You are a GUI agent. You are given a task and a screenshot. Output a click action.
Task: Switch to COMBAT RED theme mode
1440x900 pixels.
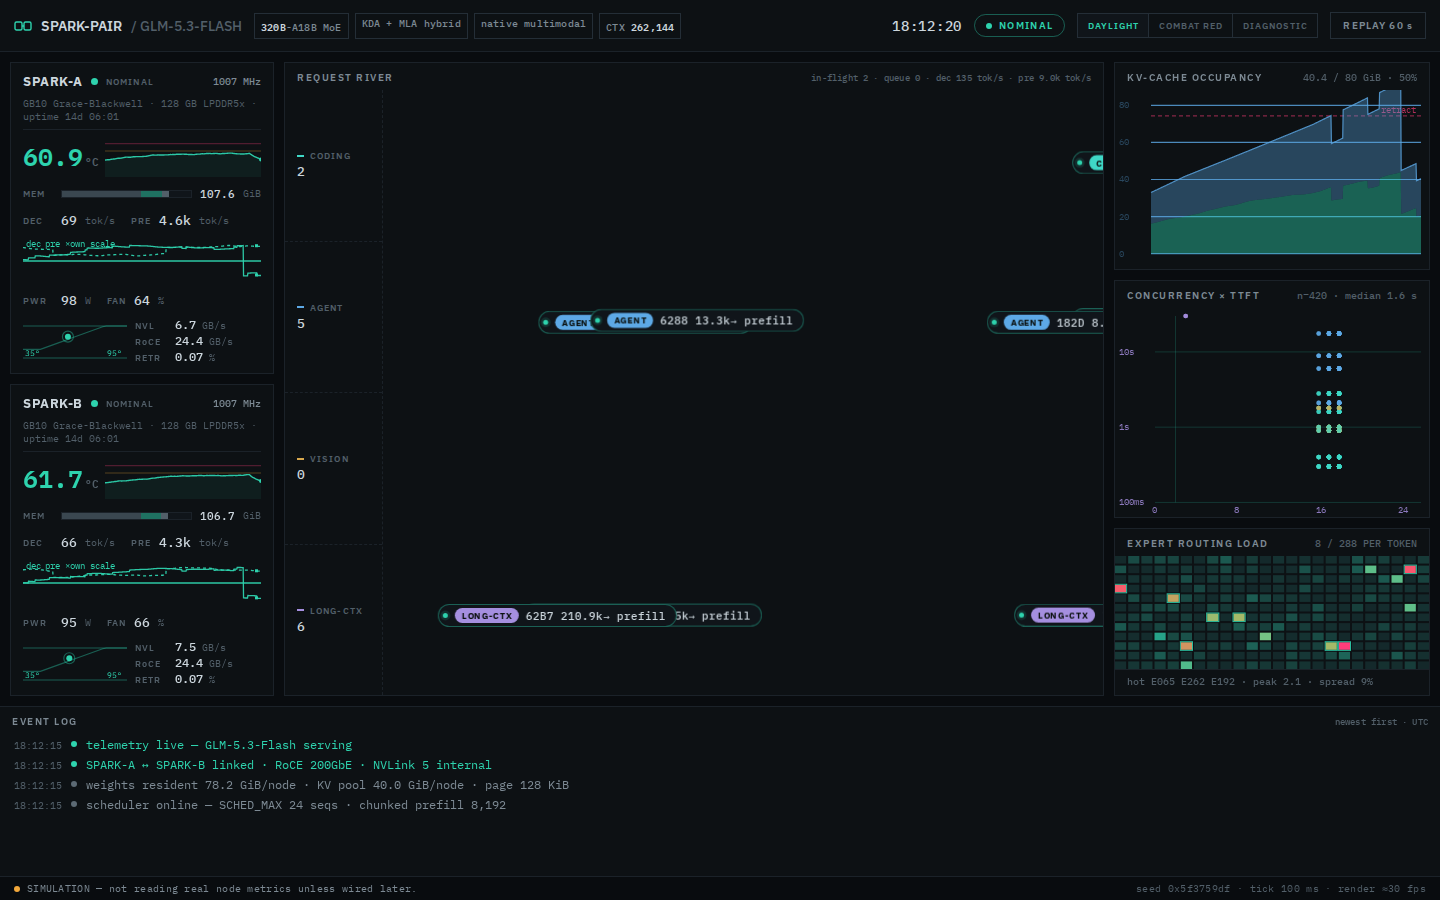pyautogui.click(x=1190, y=26)
